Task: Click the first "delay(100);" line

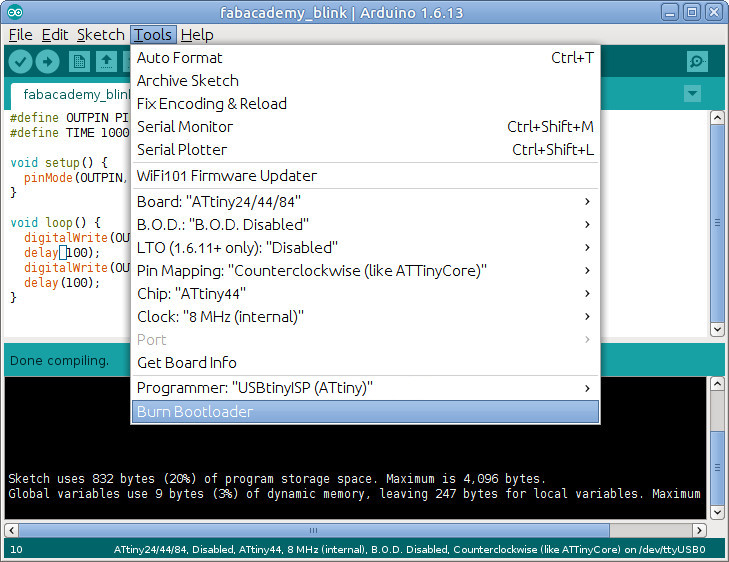Action: [x=62, y=253]
